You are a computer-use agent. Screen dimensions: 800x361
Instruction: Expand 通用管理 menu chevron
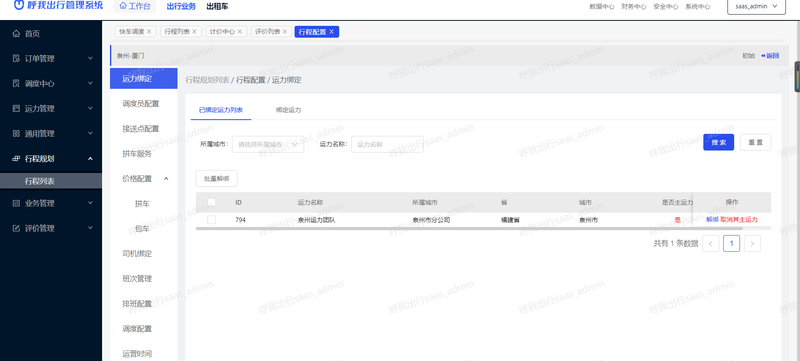[90, 134]
